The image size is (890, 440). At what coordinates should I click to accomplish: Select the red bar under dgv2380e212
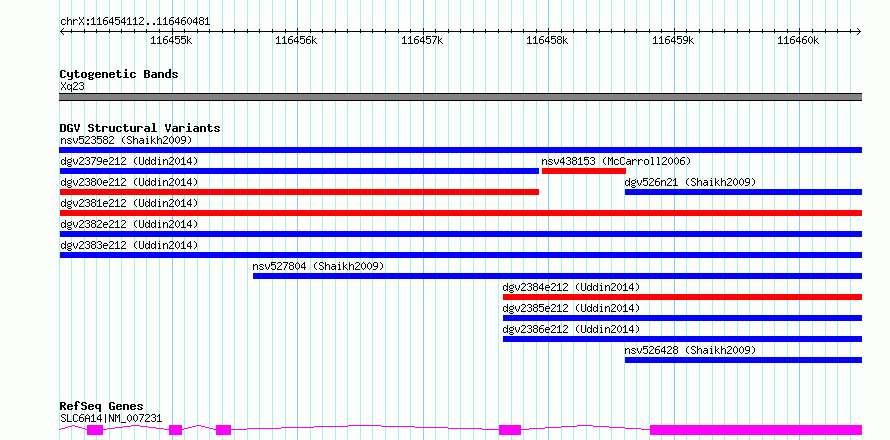(x=299, y=192)
